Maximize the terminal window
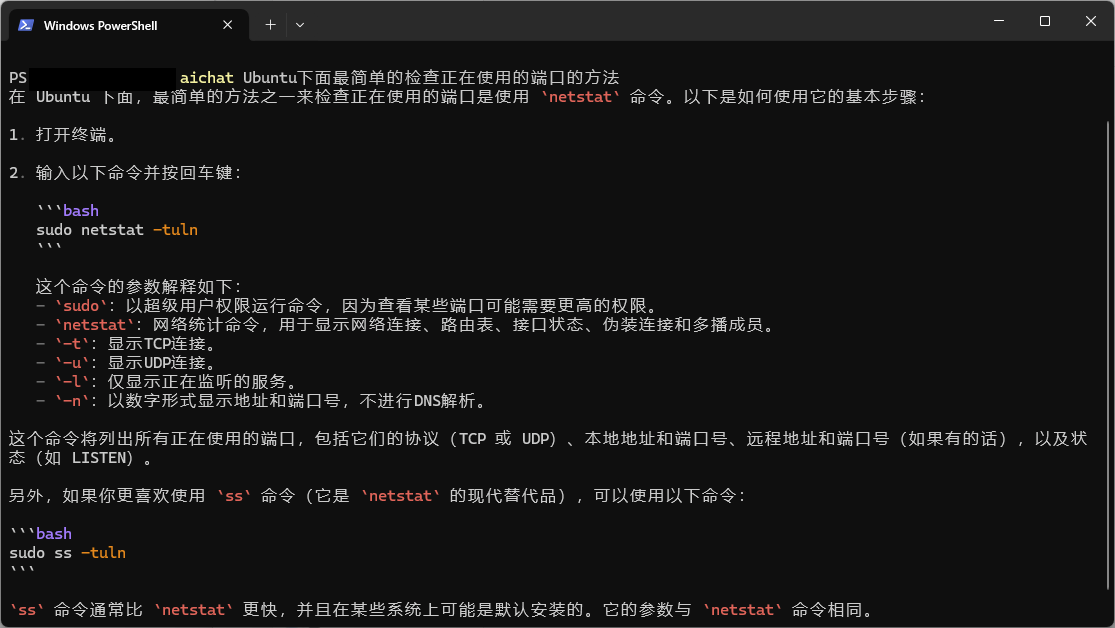Image resolution: width=1115 pixels, height=628 pixels. tap(1045, 21)
